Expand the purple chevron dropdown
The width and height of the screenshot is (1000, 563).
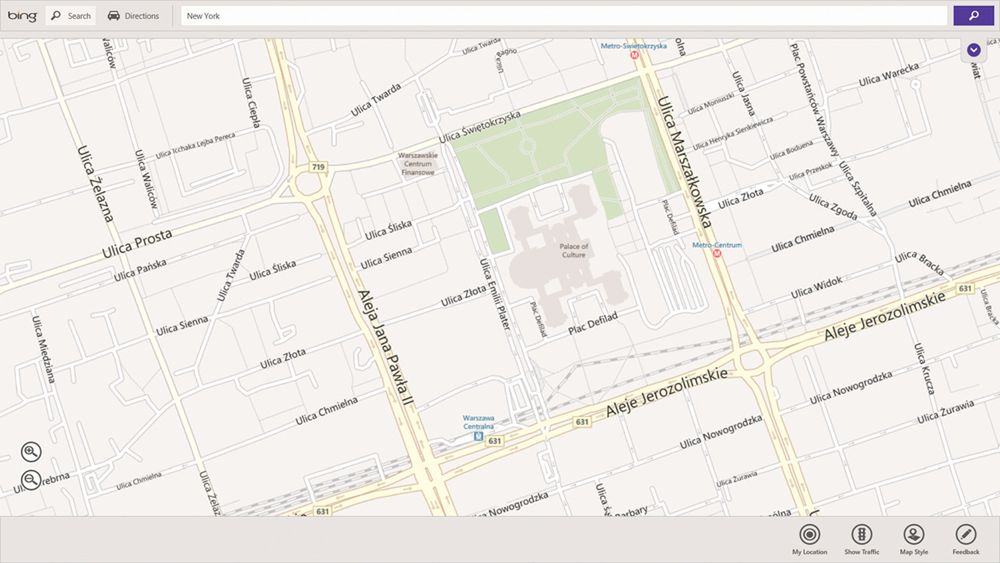(973, 50)
